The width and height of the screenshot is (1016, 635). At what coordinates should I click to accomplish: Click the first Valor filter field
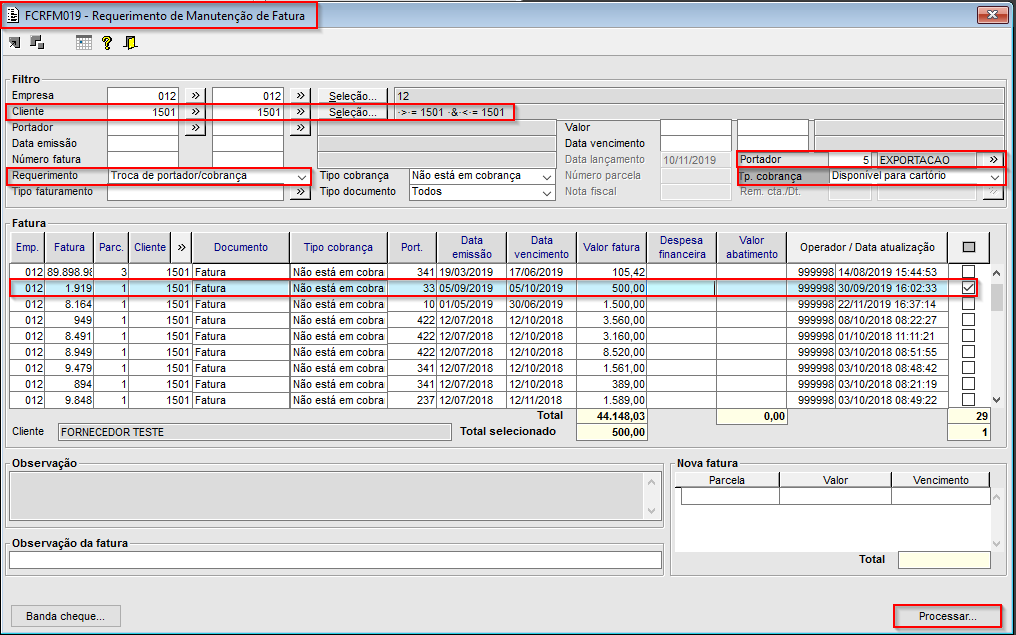[695, 128]
